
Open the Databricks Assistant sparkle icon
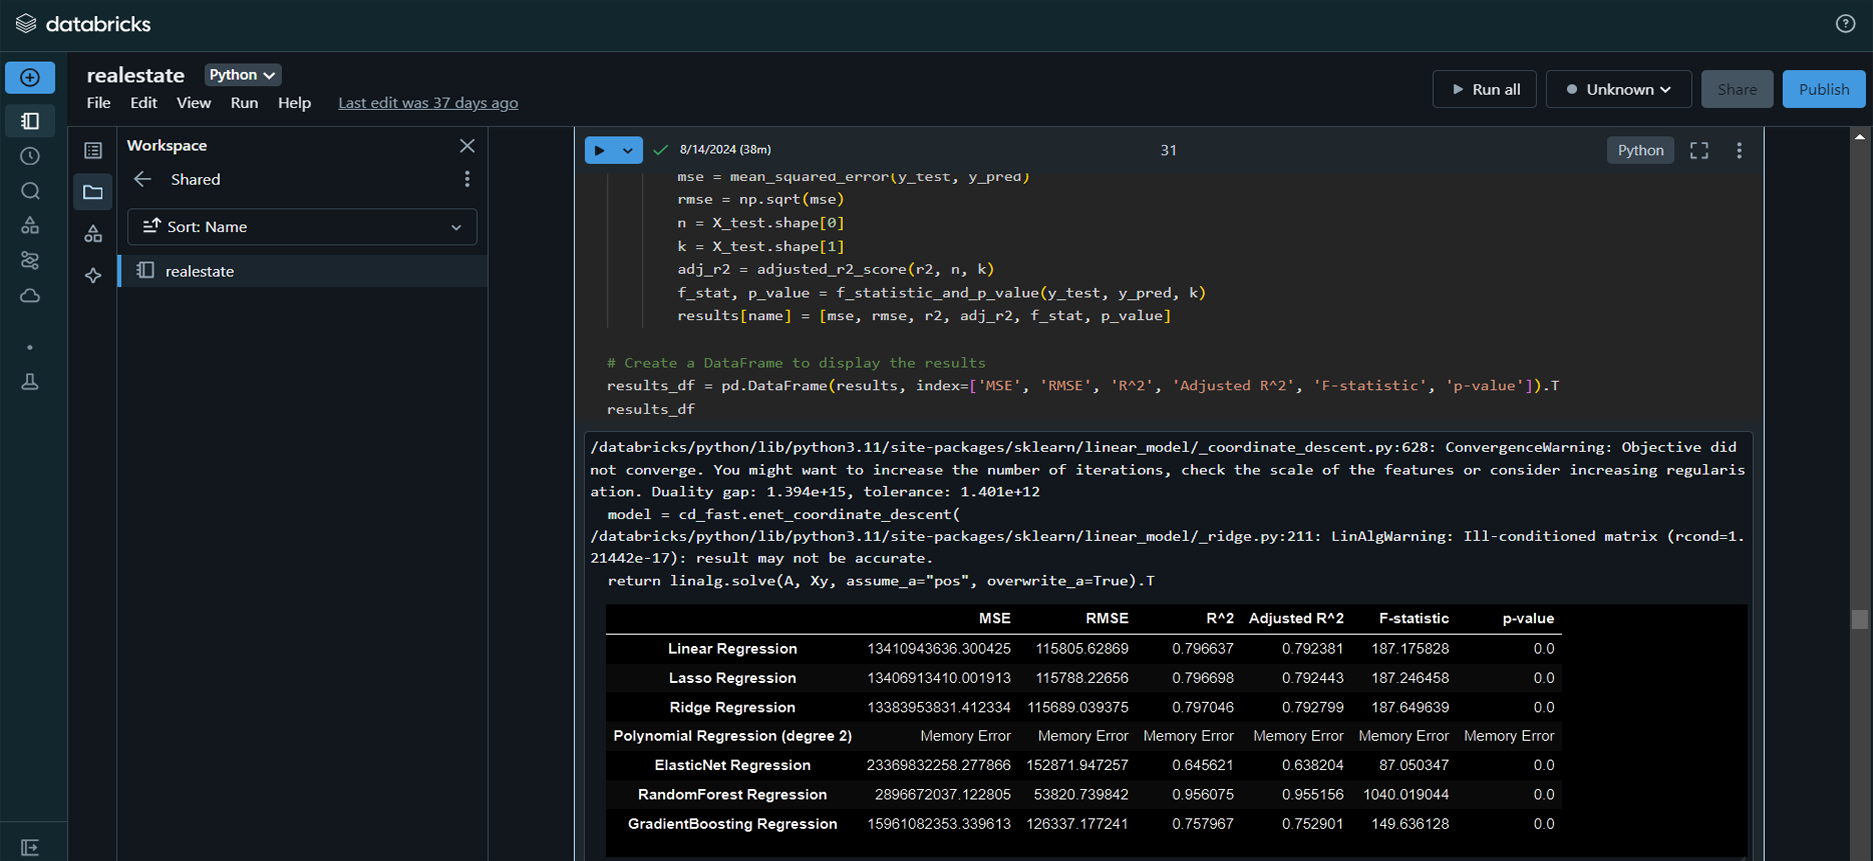(x=93, y=275)
